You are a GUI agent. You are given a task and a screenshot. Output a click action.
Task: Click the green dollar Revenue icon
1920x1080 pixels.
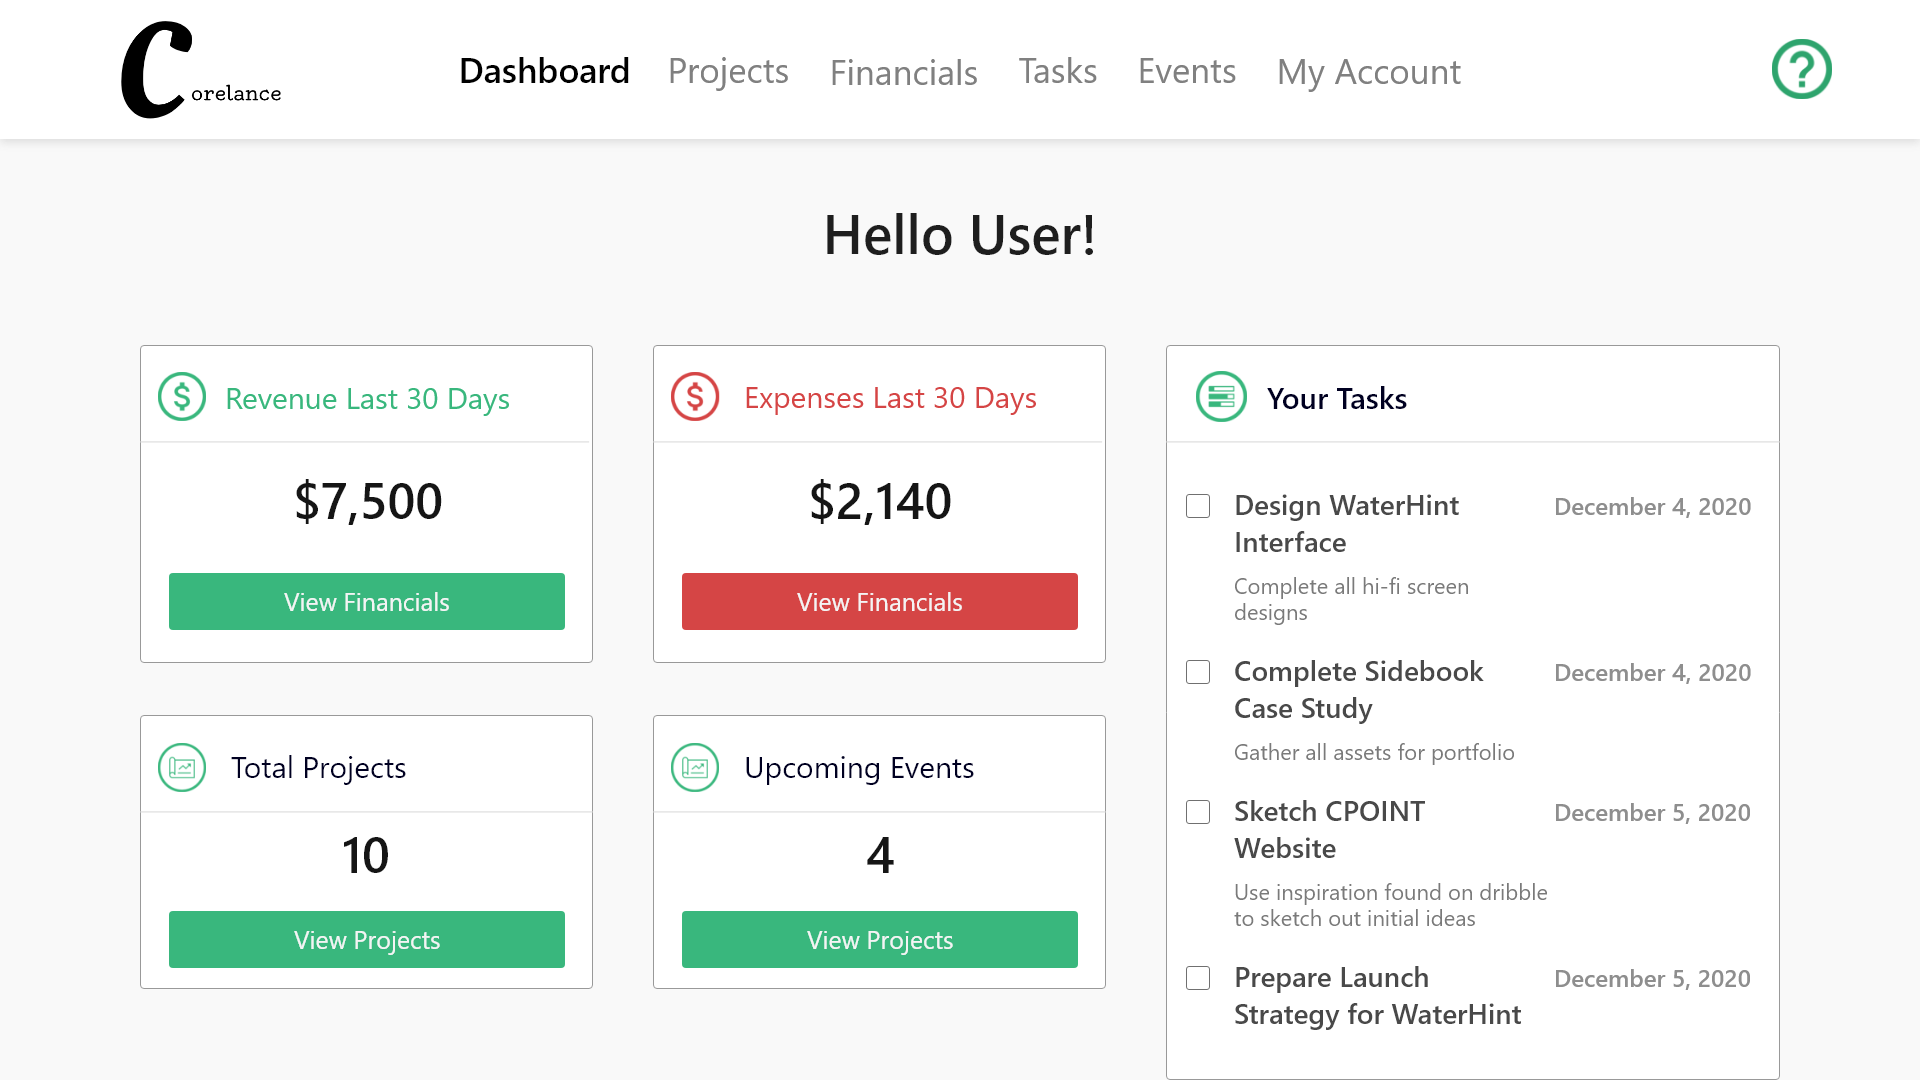pos(182,397)
